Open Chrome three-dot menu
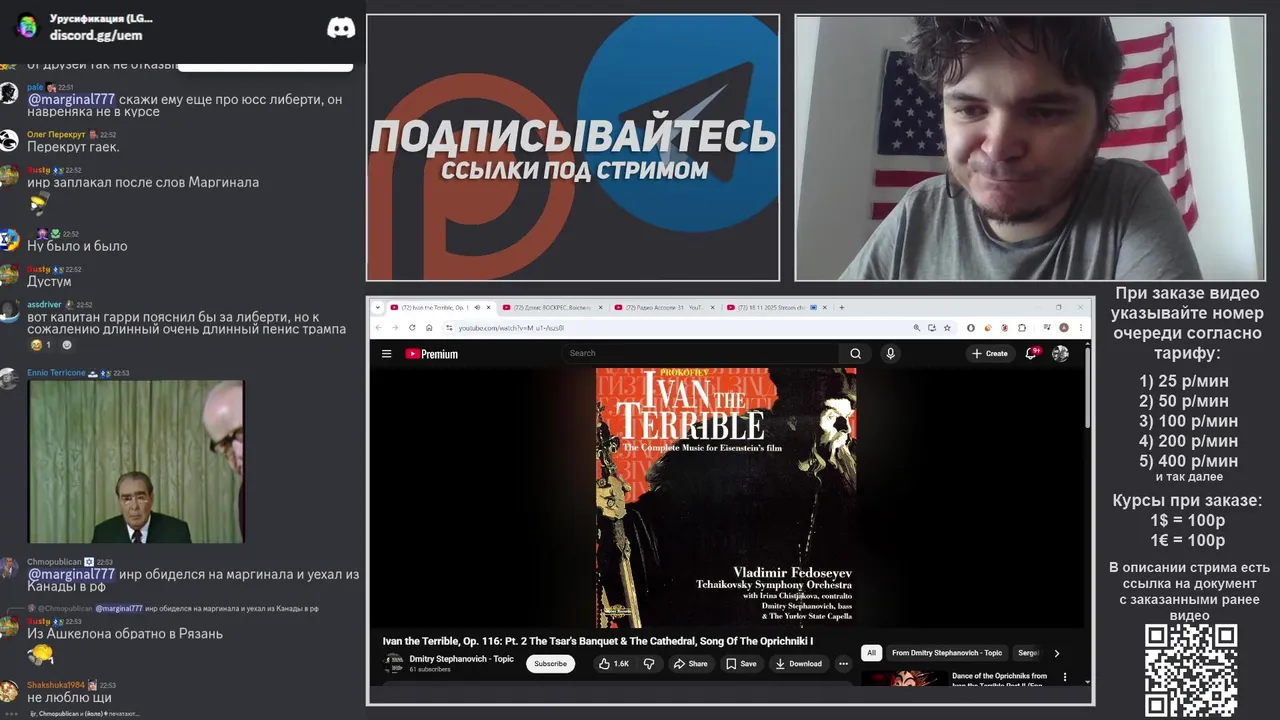This screenshot has height=720, width=1280. [1081, 327]
